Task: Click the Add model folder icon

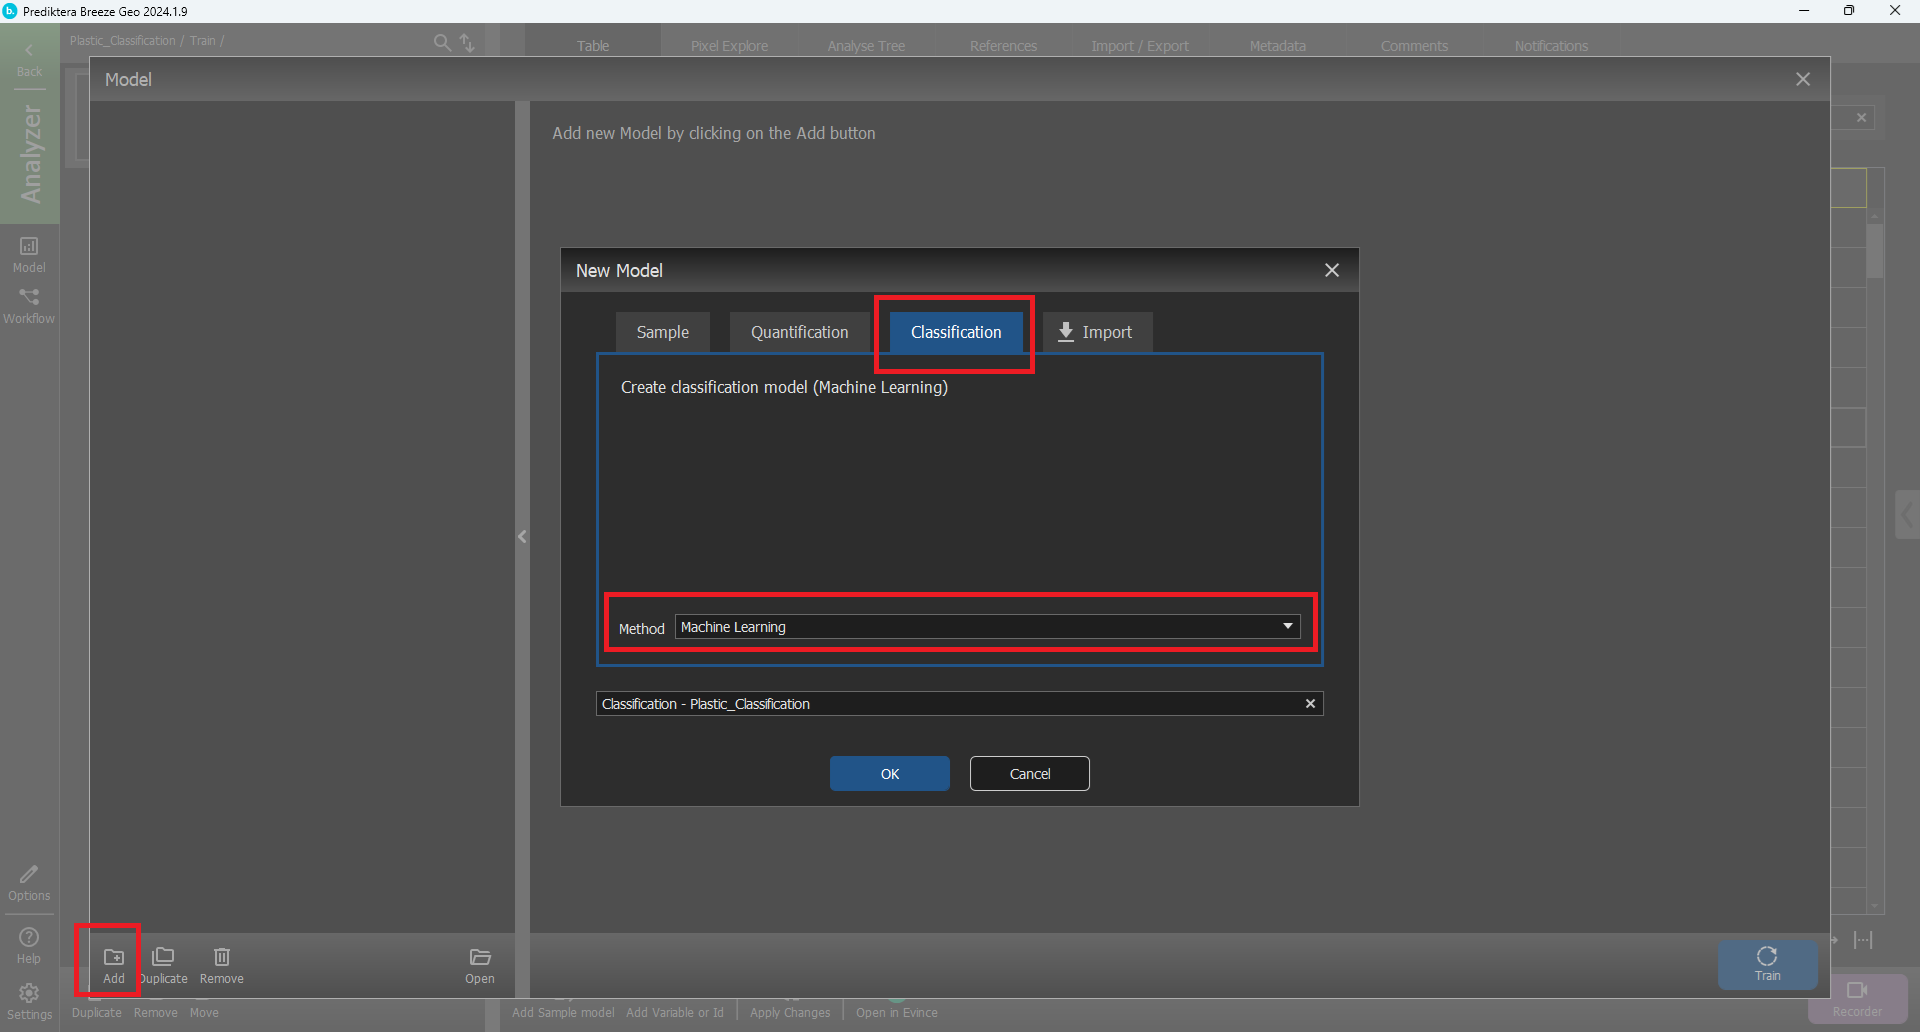Action: tap(114, 957)
